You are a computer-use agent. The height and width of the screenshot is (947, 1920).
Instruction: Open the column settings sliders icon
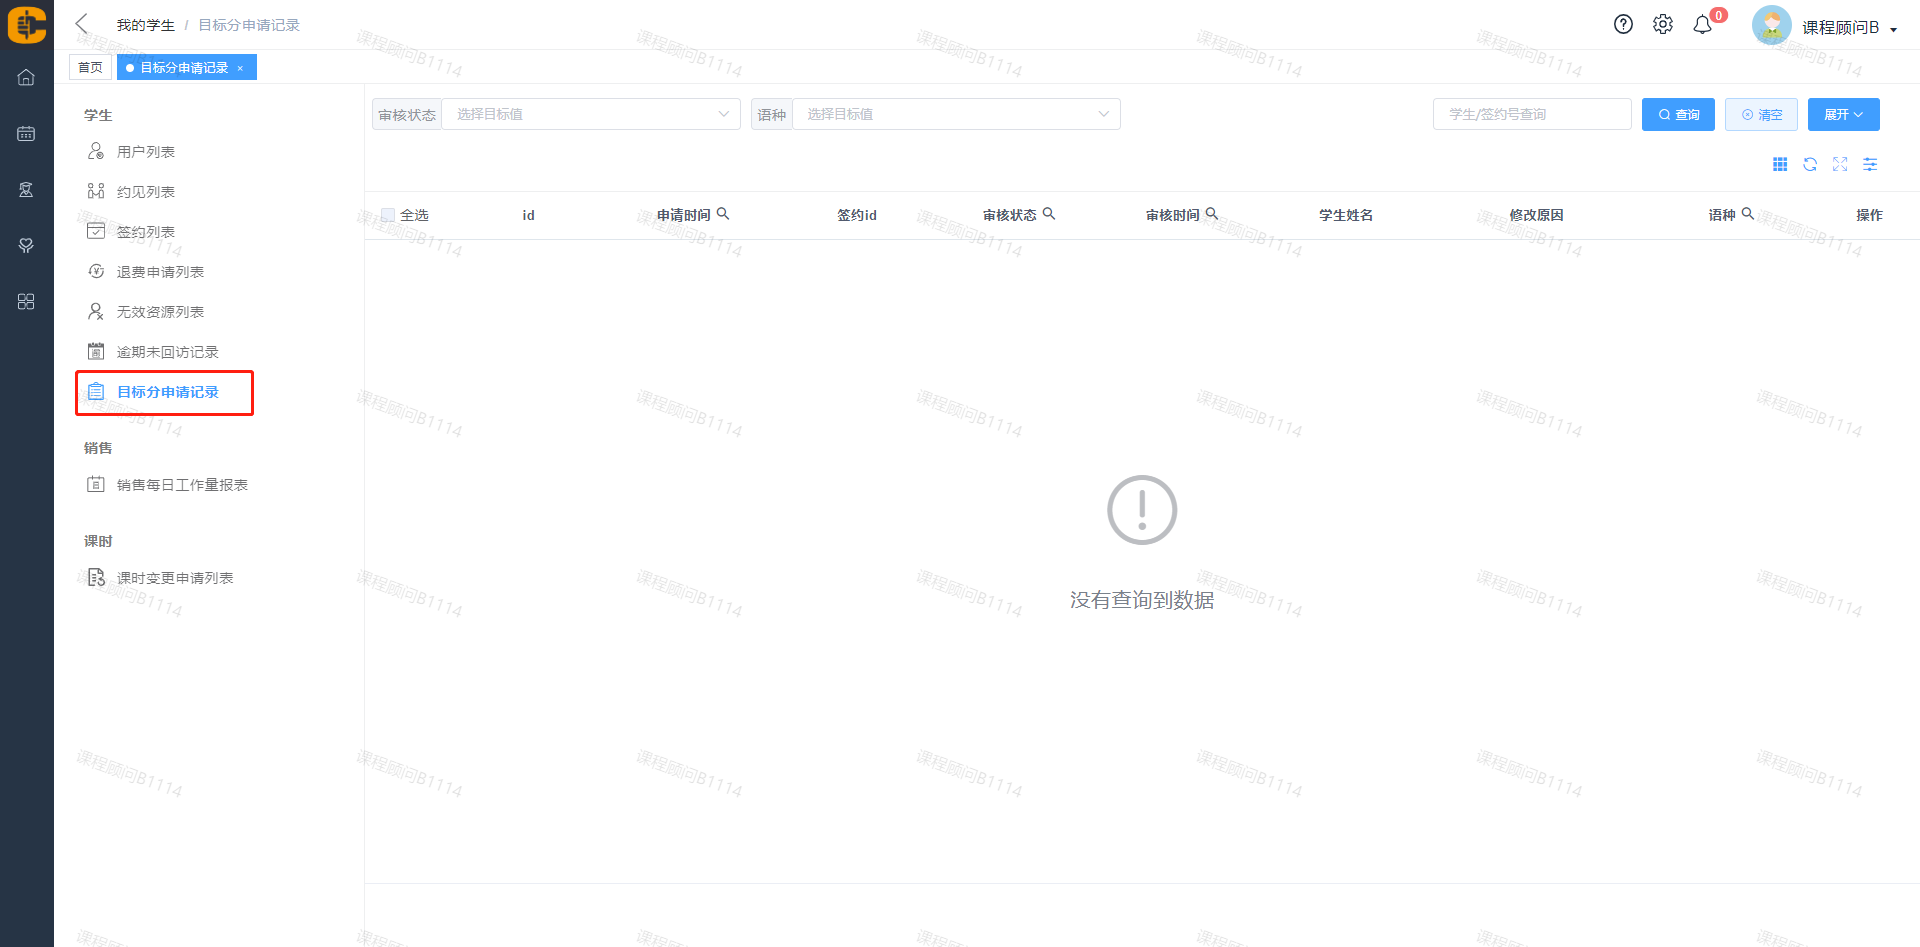click(1869, 164)
